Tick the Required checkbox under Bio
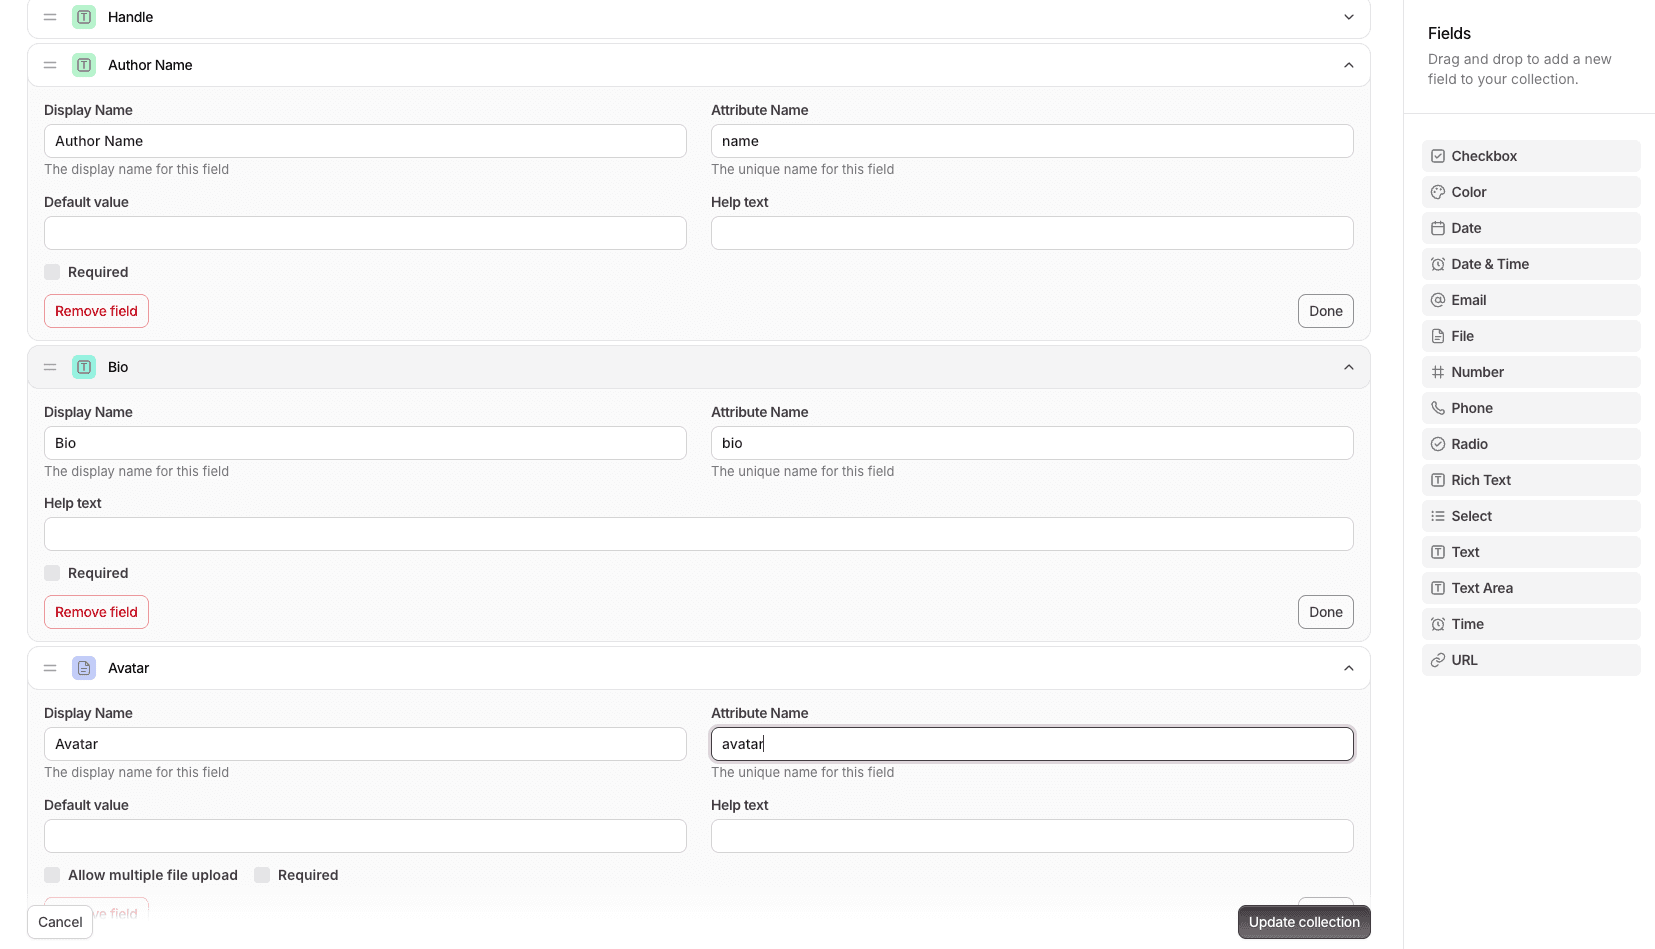Screen dimensions: 1655x949 coord(52,573)
